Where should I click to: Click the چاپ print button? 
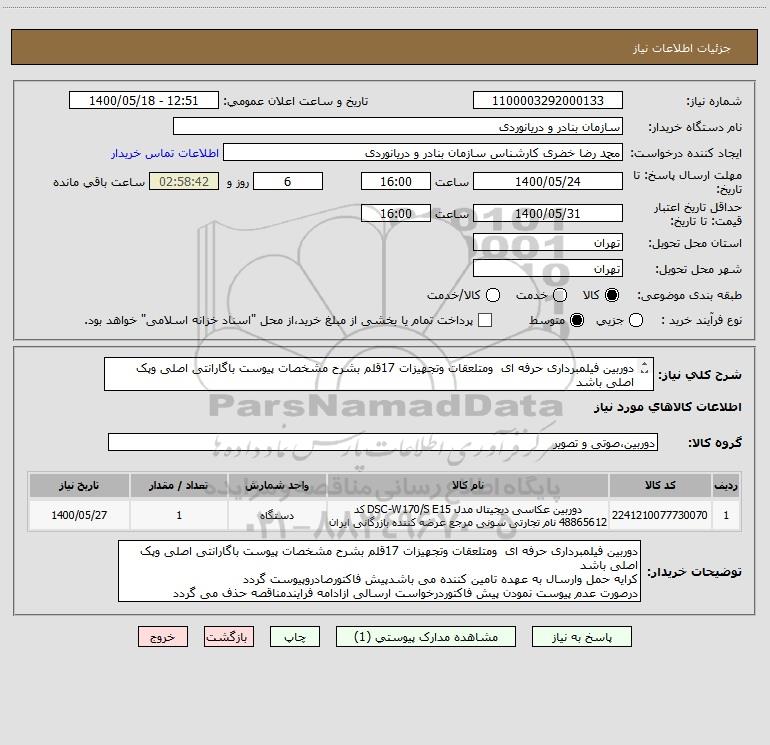(295, 637)
